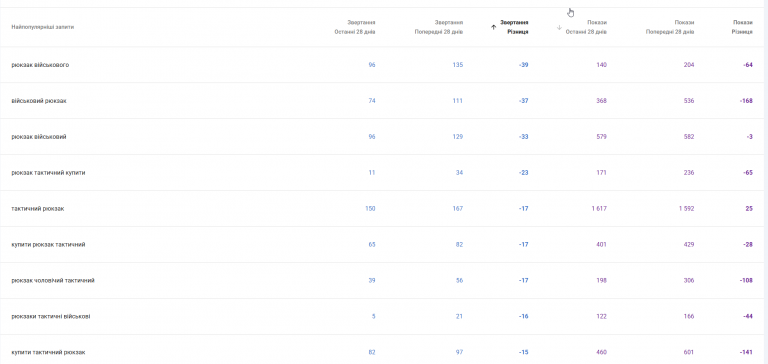Click value 150 in 'тактичний рюкзак' row
The image size is (768, 364).
370,209
